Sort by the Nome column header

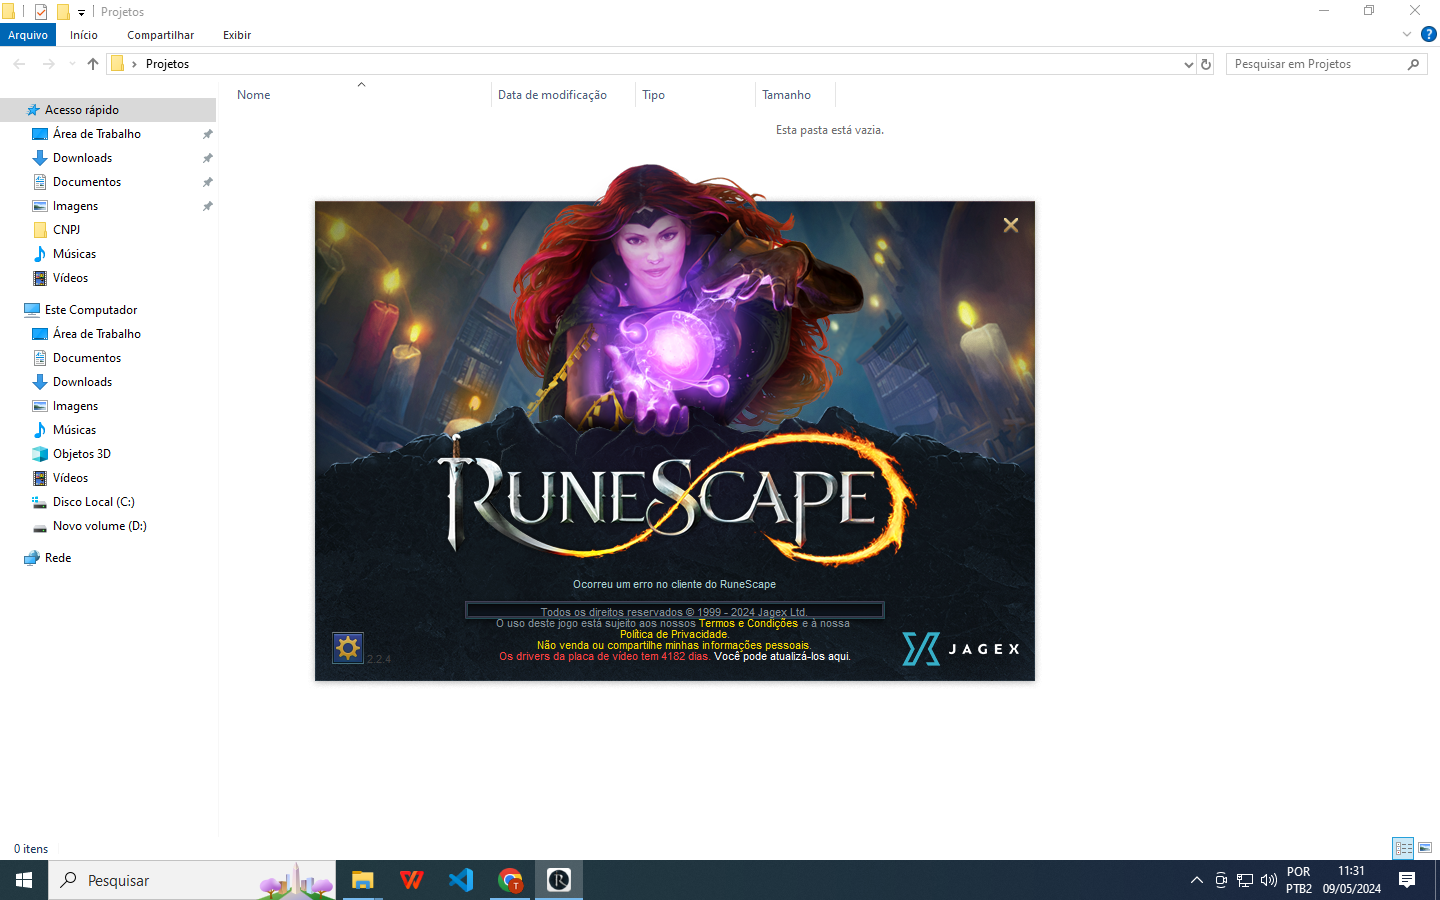(x=254, y=95)
